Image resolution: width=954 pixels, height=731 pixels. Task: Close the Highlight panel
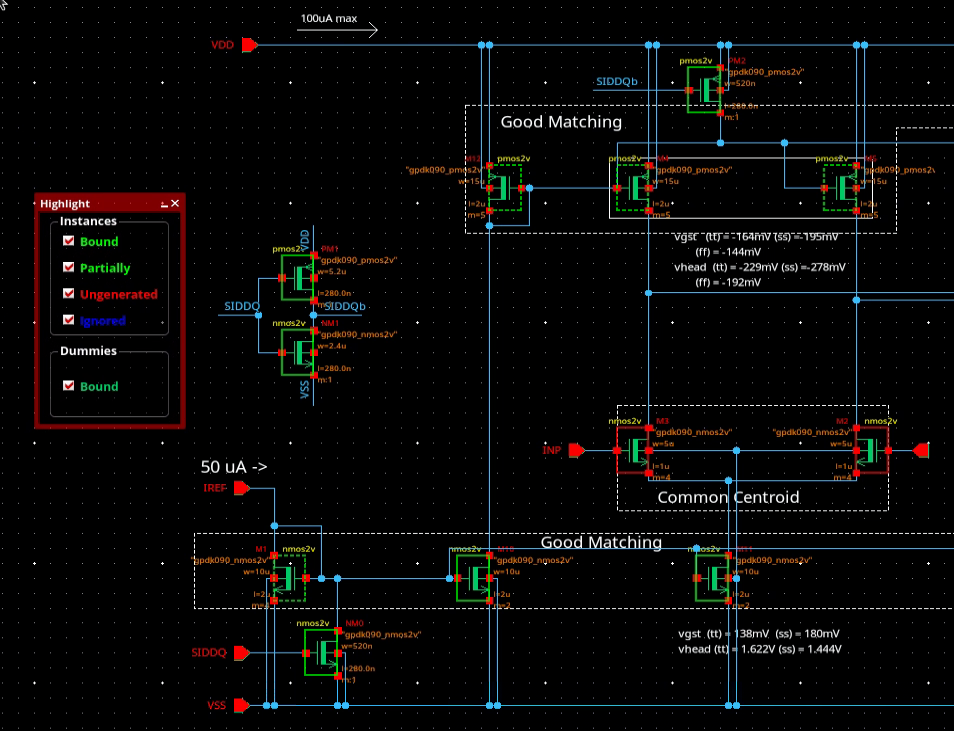tap(175, 203)
